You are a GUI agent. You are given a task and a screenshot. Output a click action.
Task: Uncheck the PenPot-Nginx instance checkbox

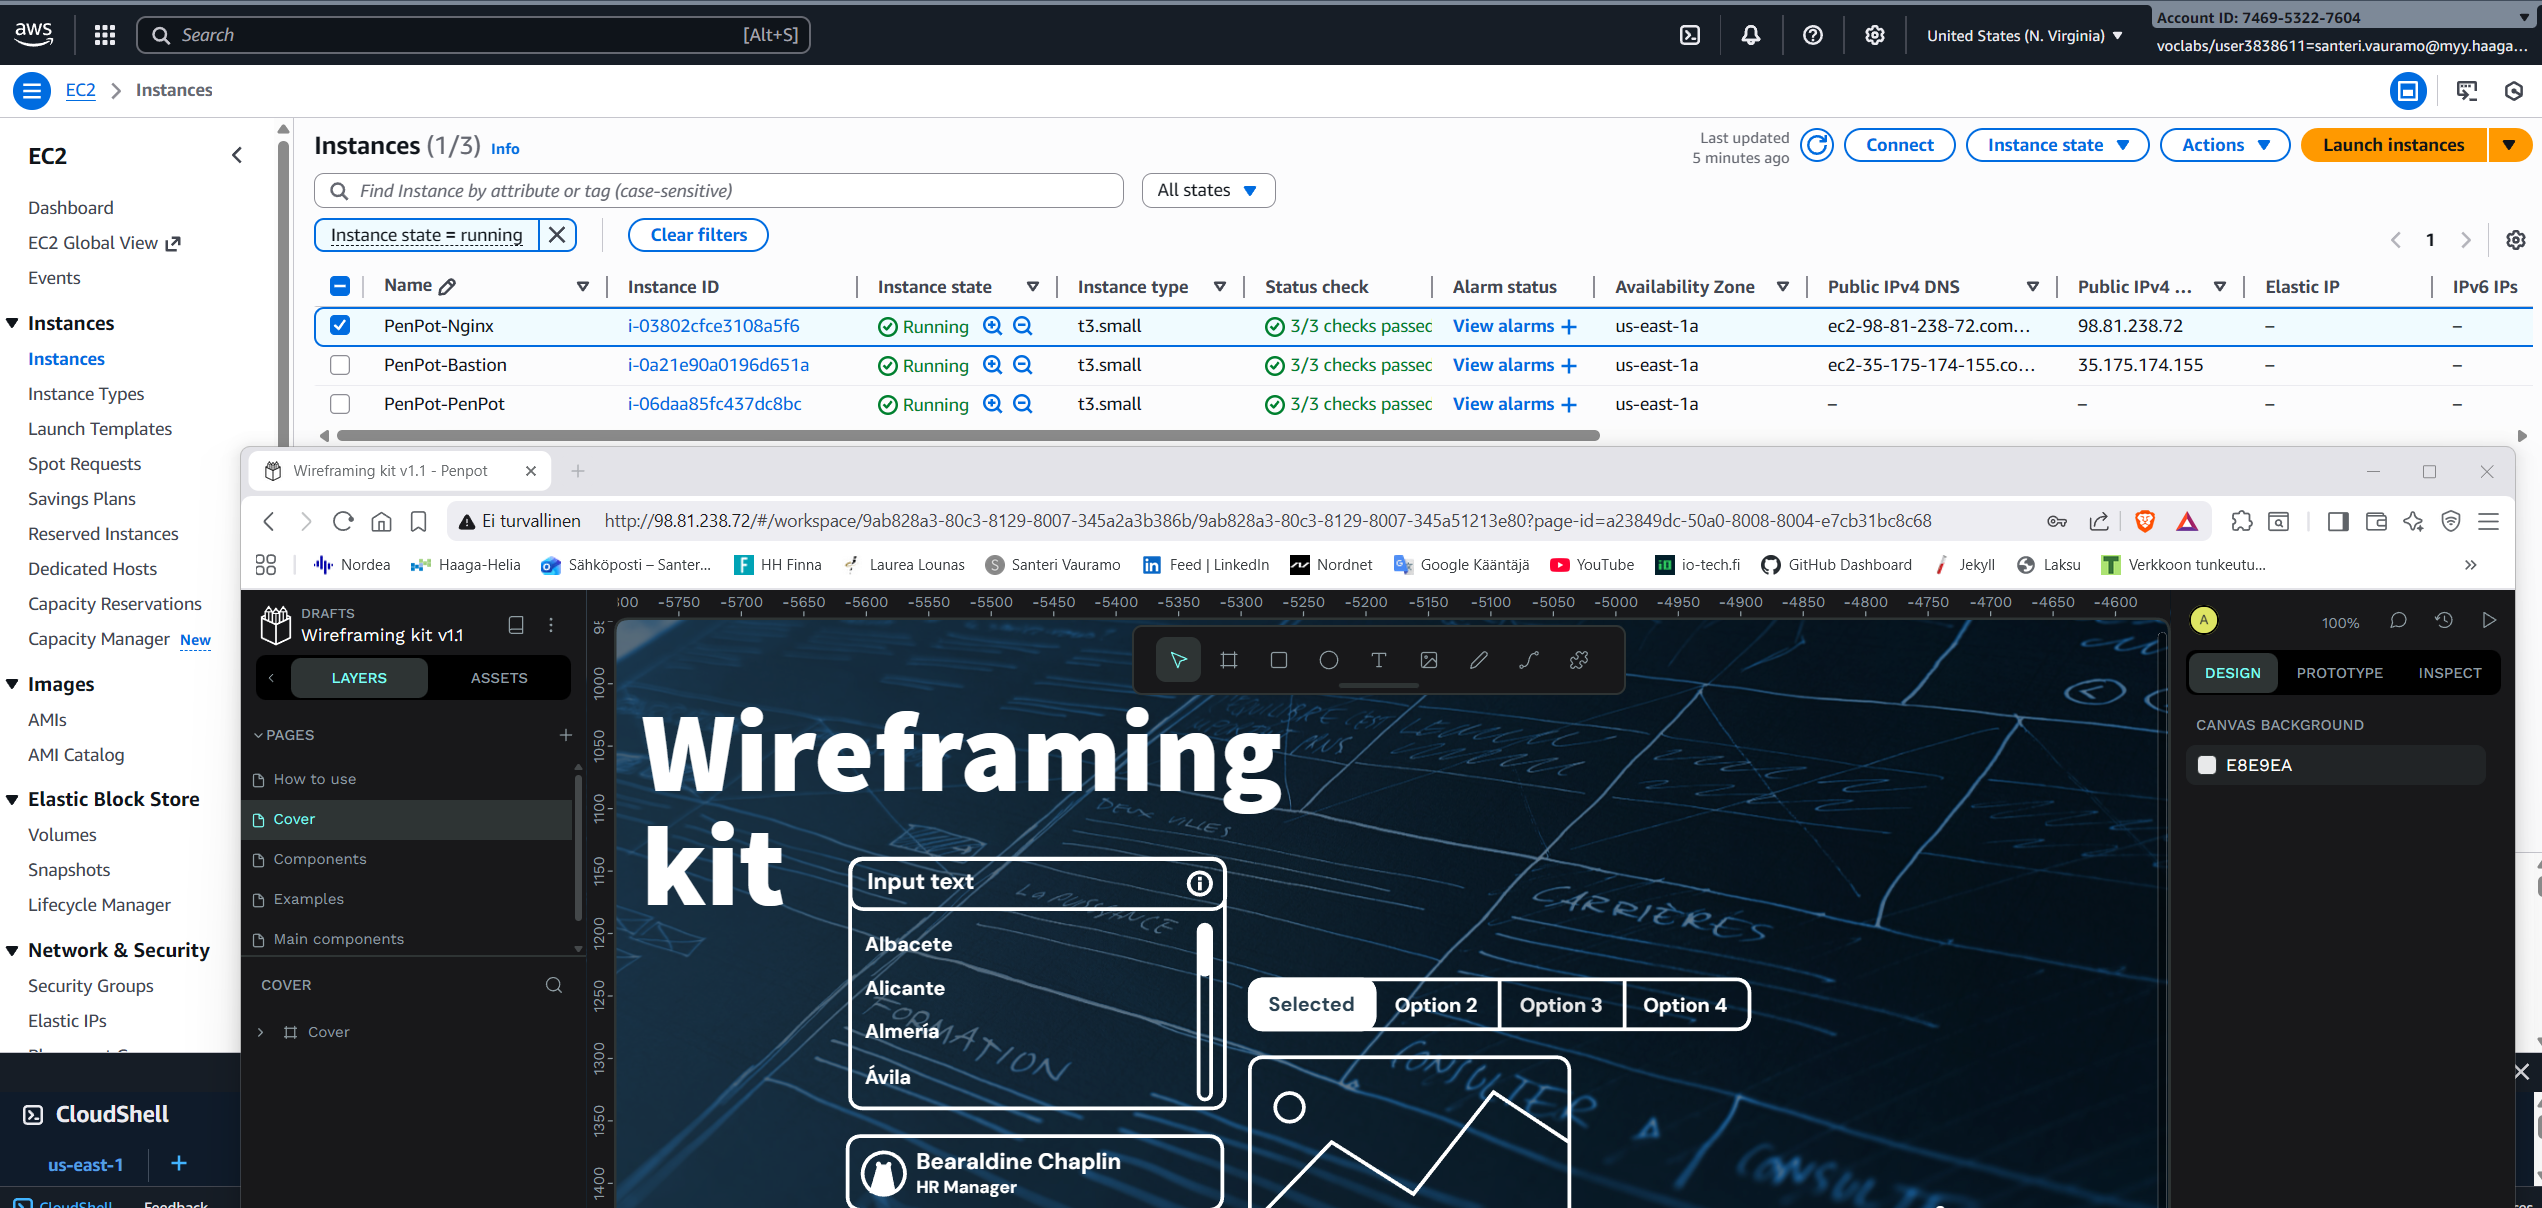click(x=340, y=326)
